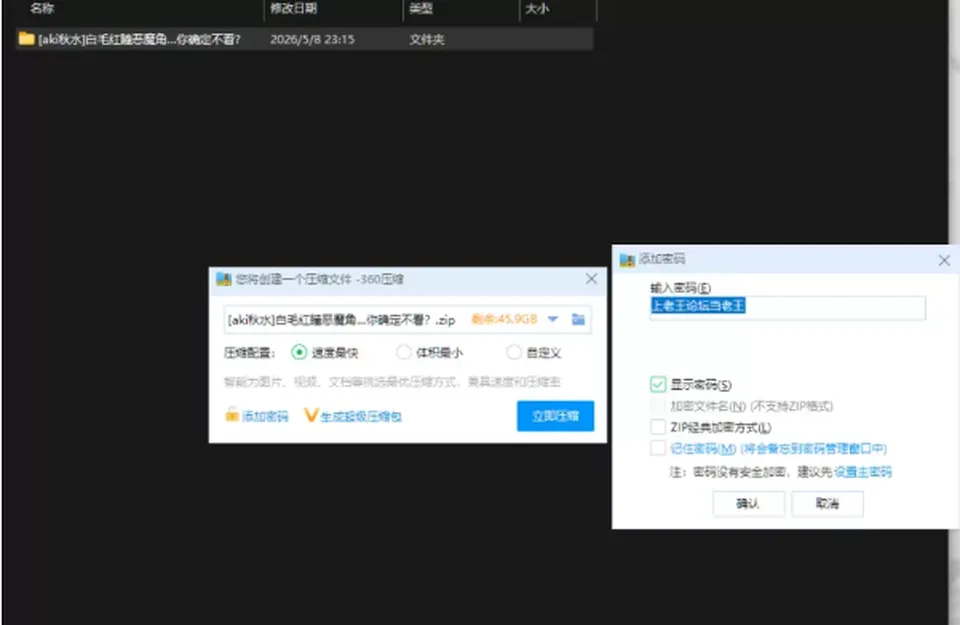Click the 文件夹 type cell
The image size is (960, 625).
(427, 39)
